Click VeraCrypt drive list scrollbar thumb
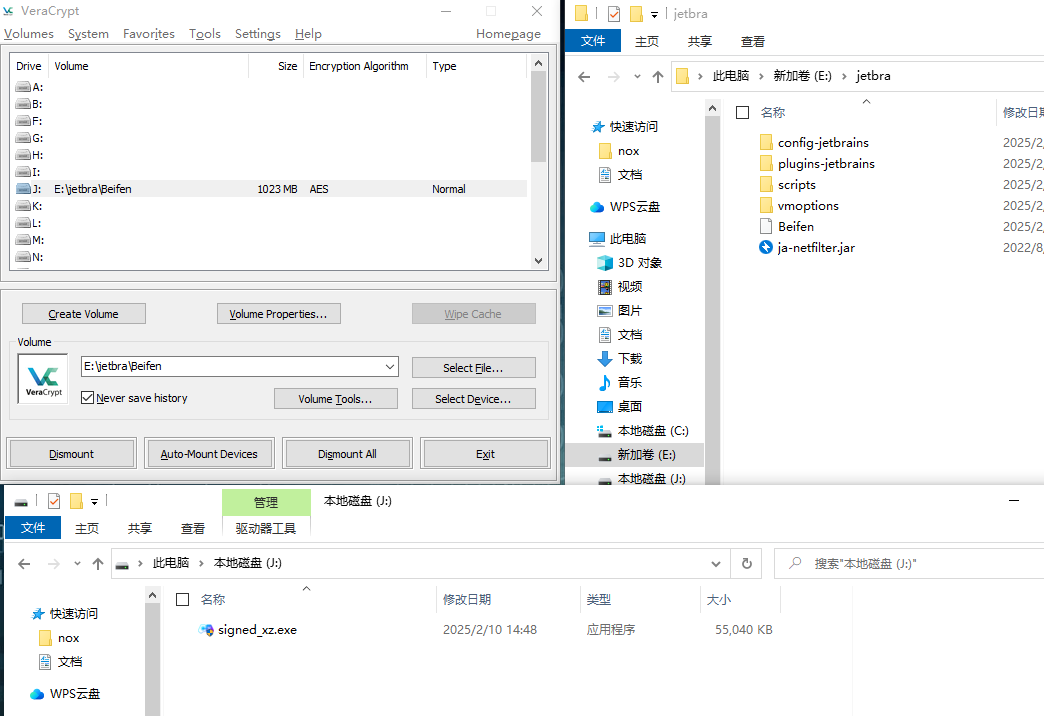1044x716 pixels. [539, 117]
